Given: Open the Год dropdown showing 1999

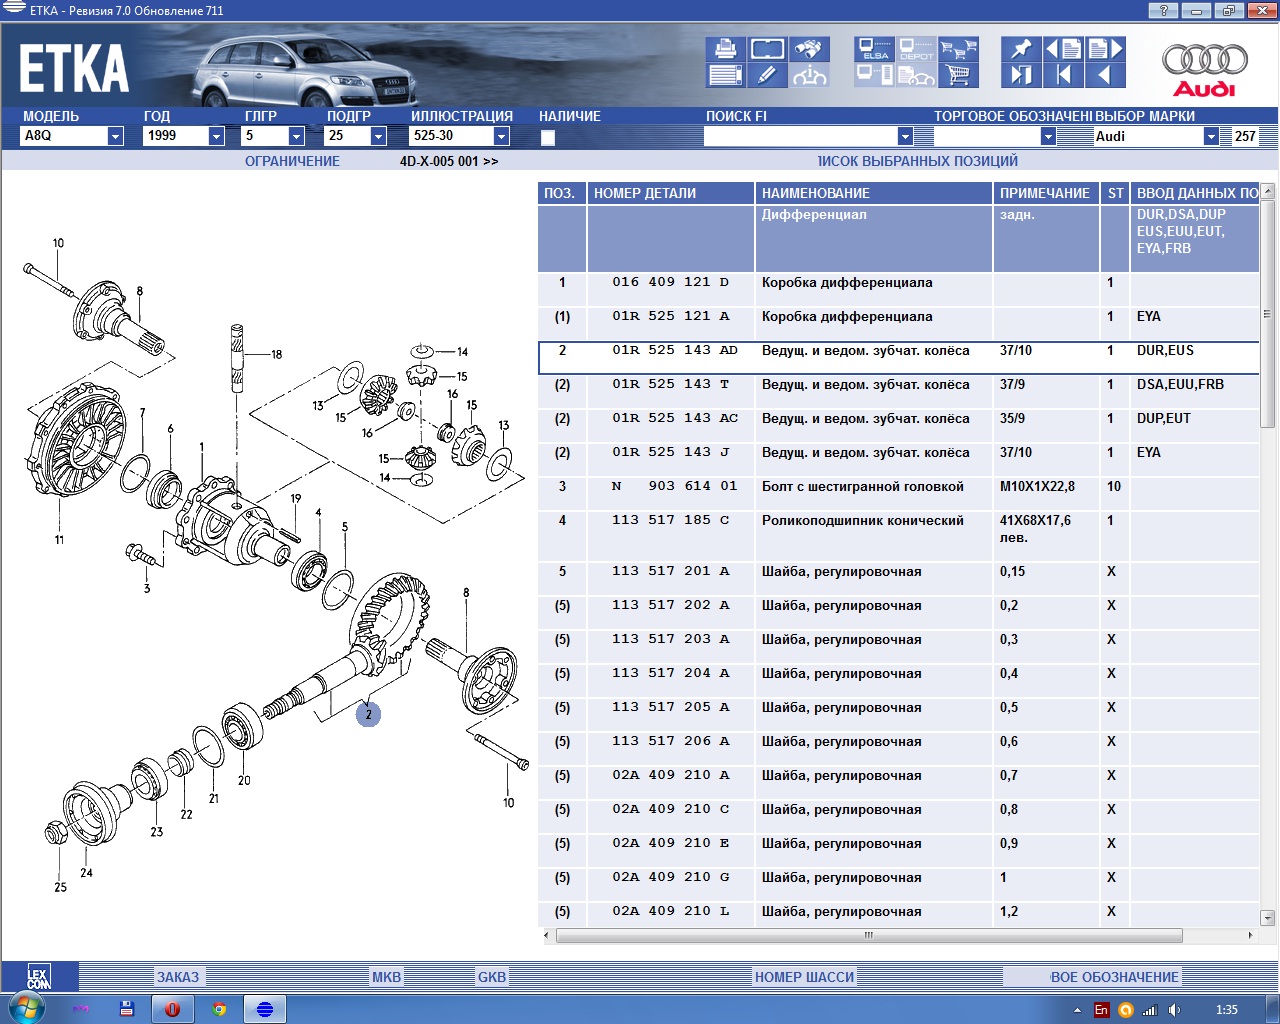Looking at the screenshot, I should coord(216,136).
